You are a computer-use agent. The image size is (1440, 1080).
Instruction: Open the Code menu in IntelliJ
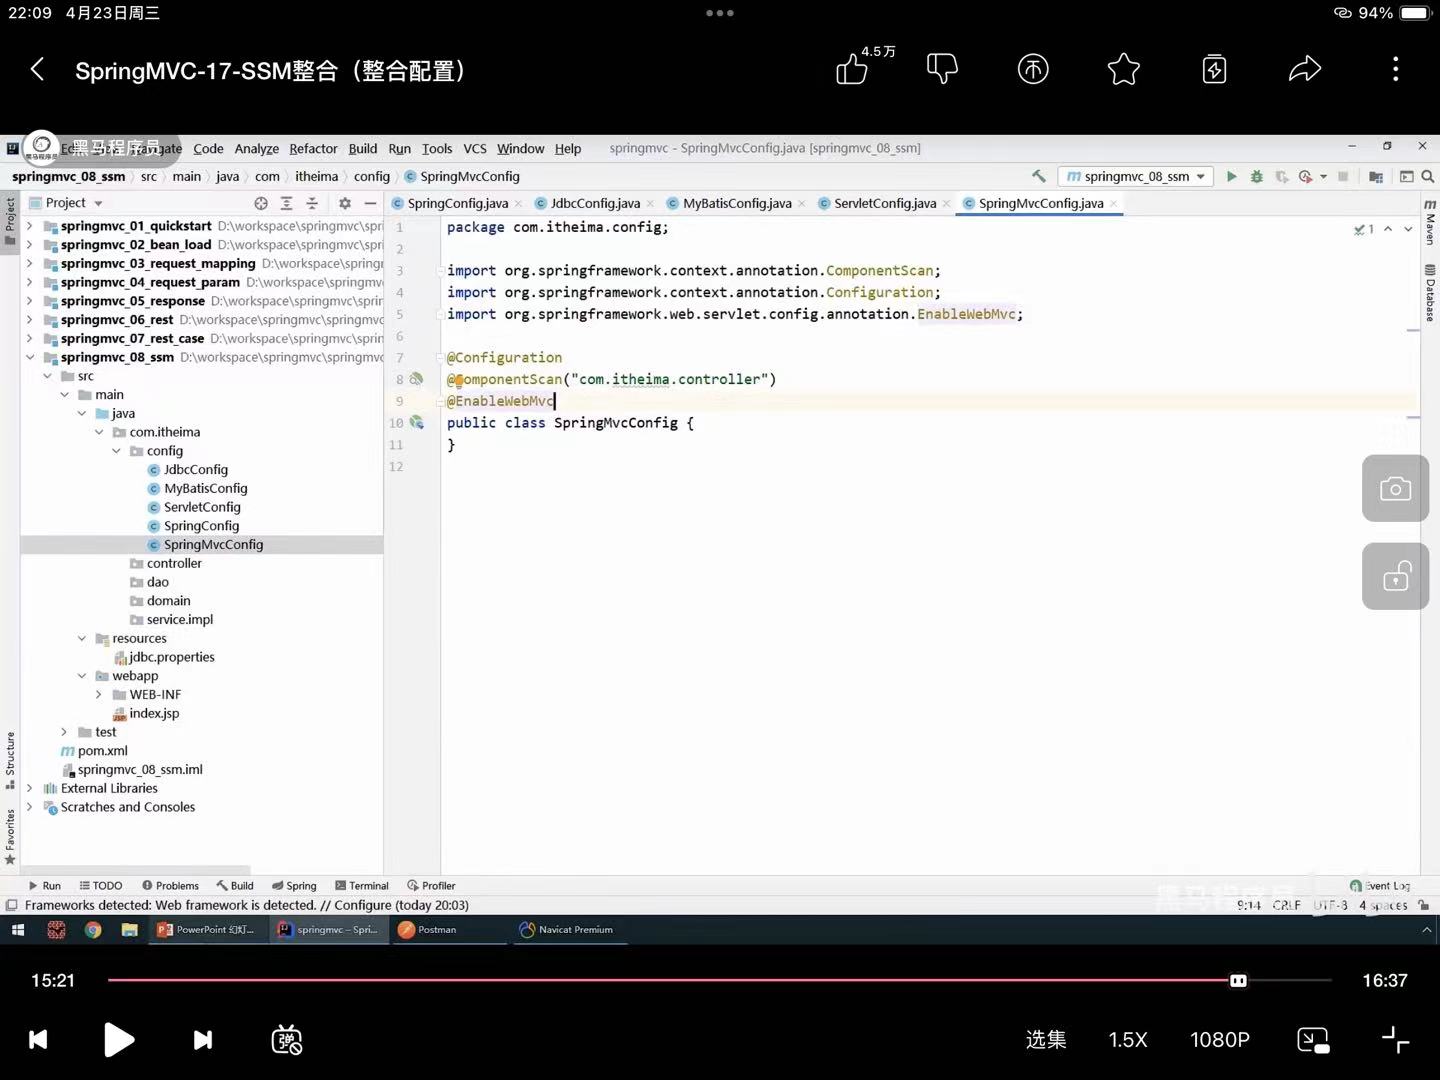208,148
